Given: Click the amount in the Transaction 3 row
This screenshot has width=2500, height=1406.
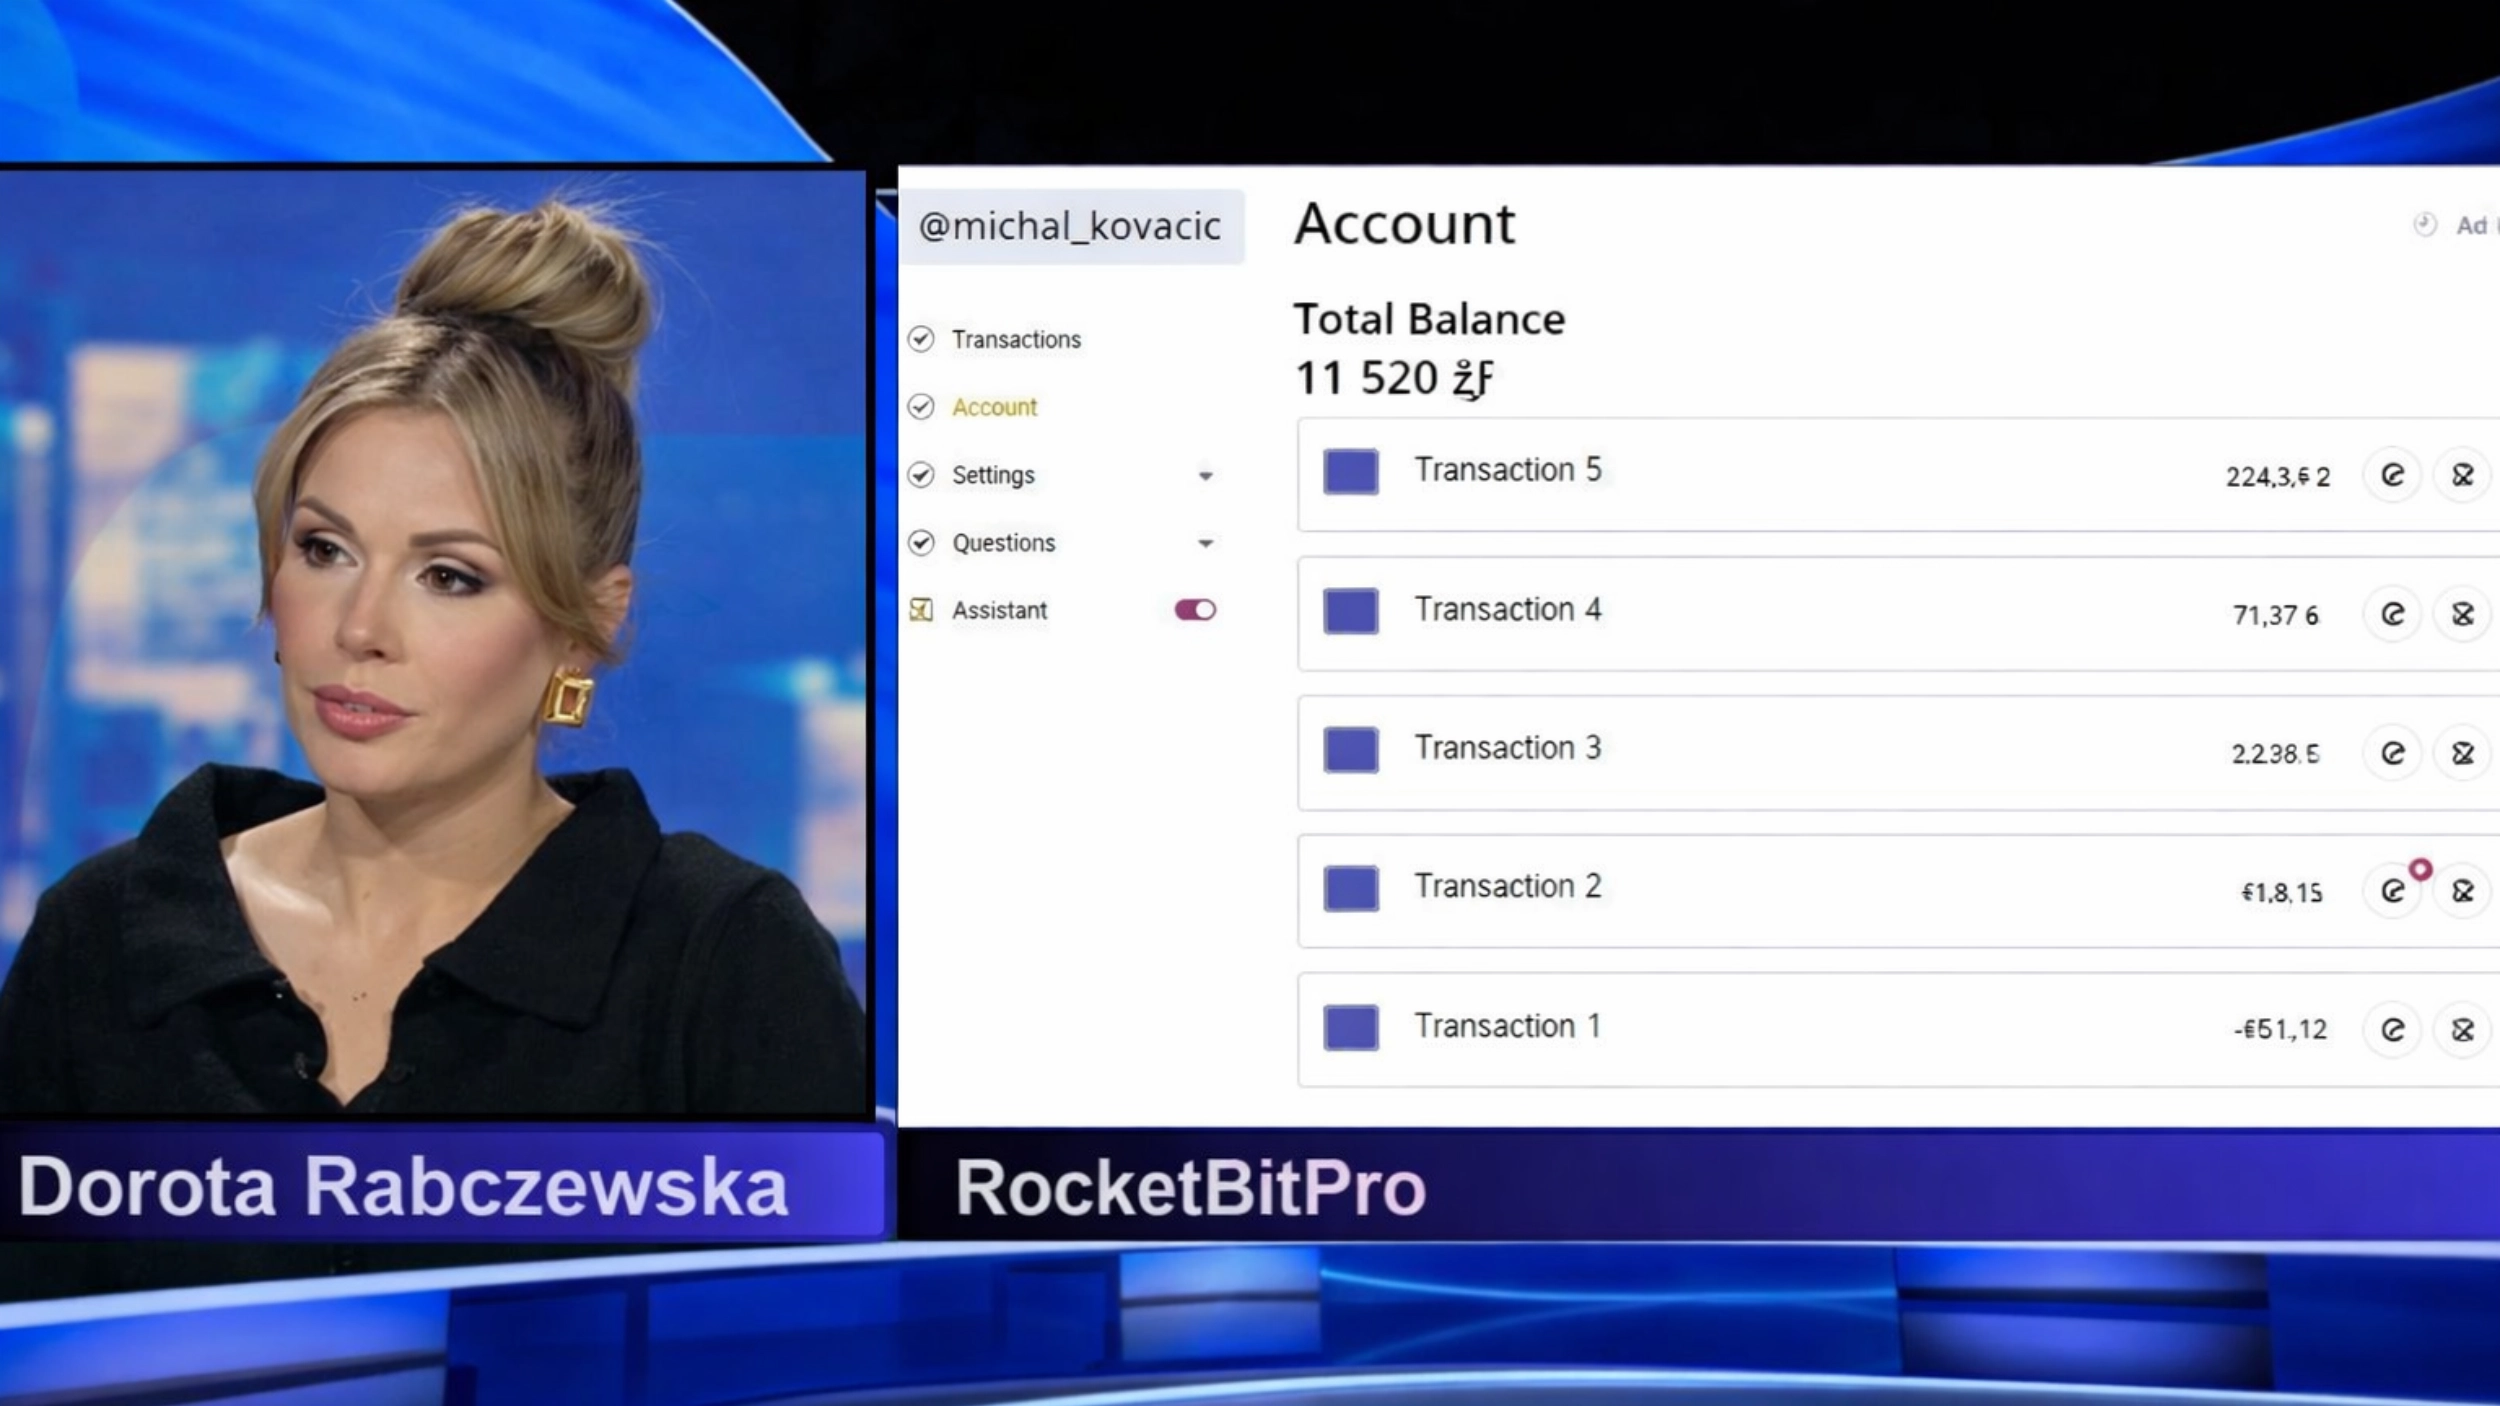Looking at the screenshot, I should (x=2276, y=754).
